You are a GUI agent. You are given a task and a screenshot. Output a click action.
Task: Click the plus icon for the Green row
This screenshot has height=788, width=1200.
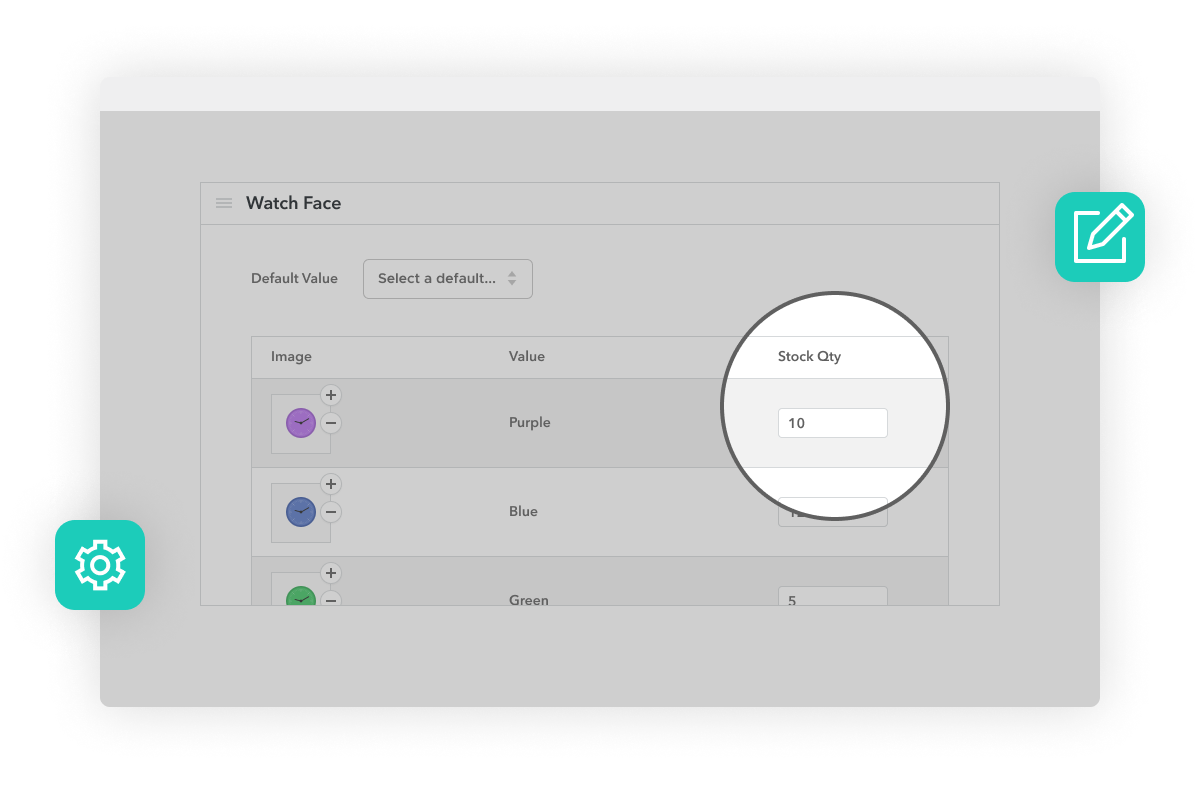point(330,573)
